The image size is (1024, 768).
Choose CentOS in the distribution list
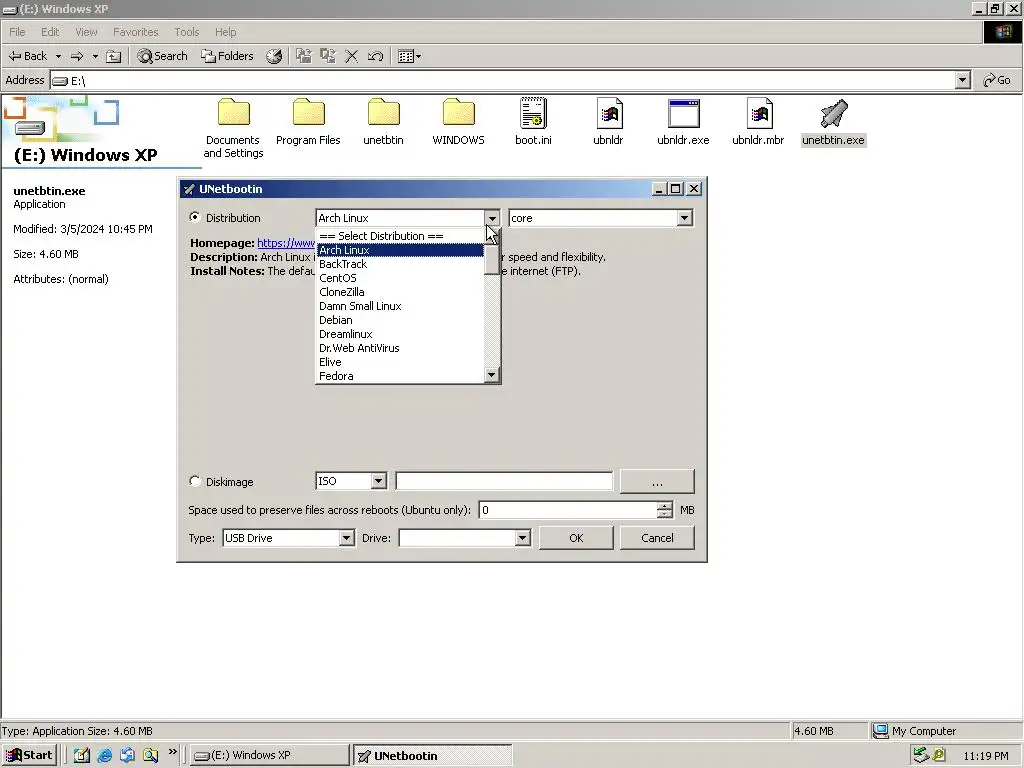[x=400, y=278]
